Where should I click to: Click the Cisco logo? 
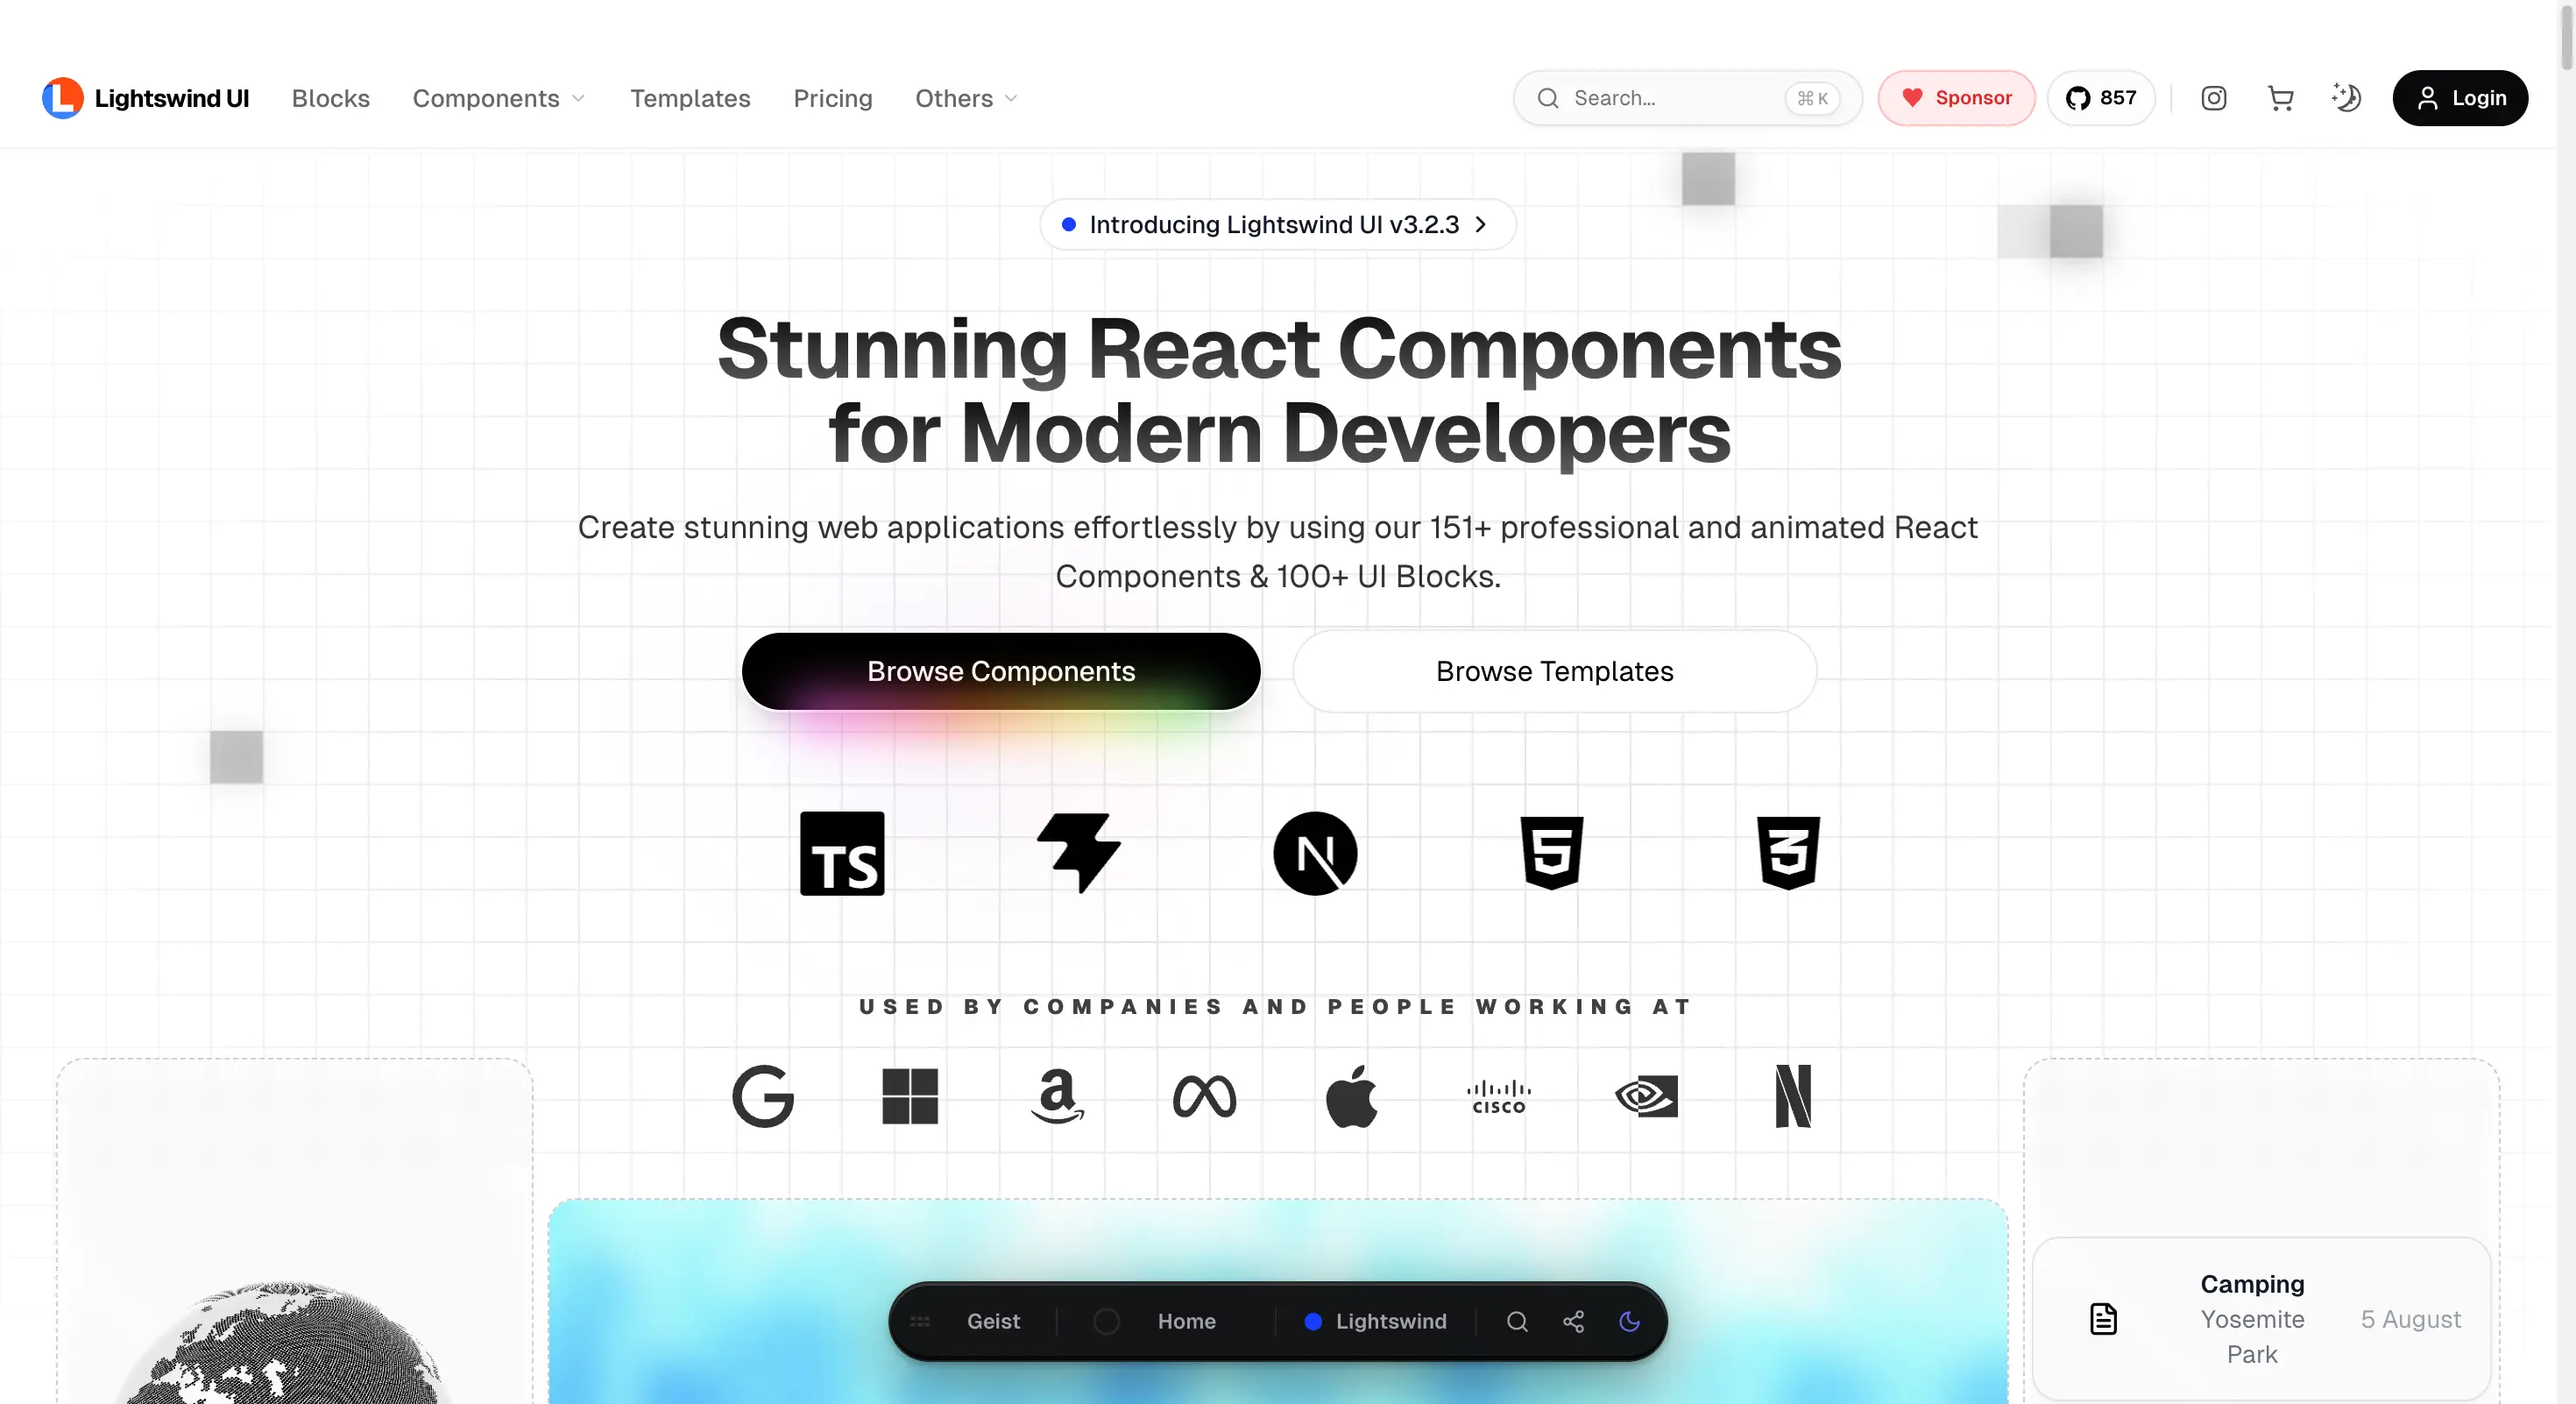[1498, 1096]
